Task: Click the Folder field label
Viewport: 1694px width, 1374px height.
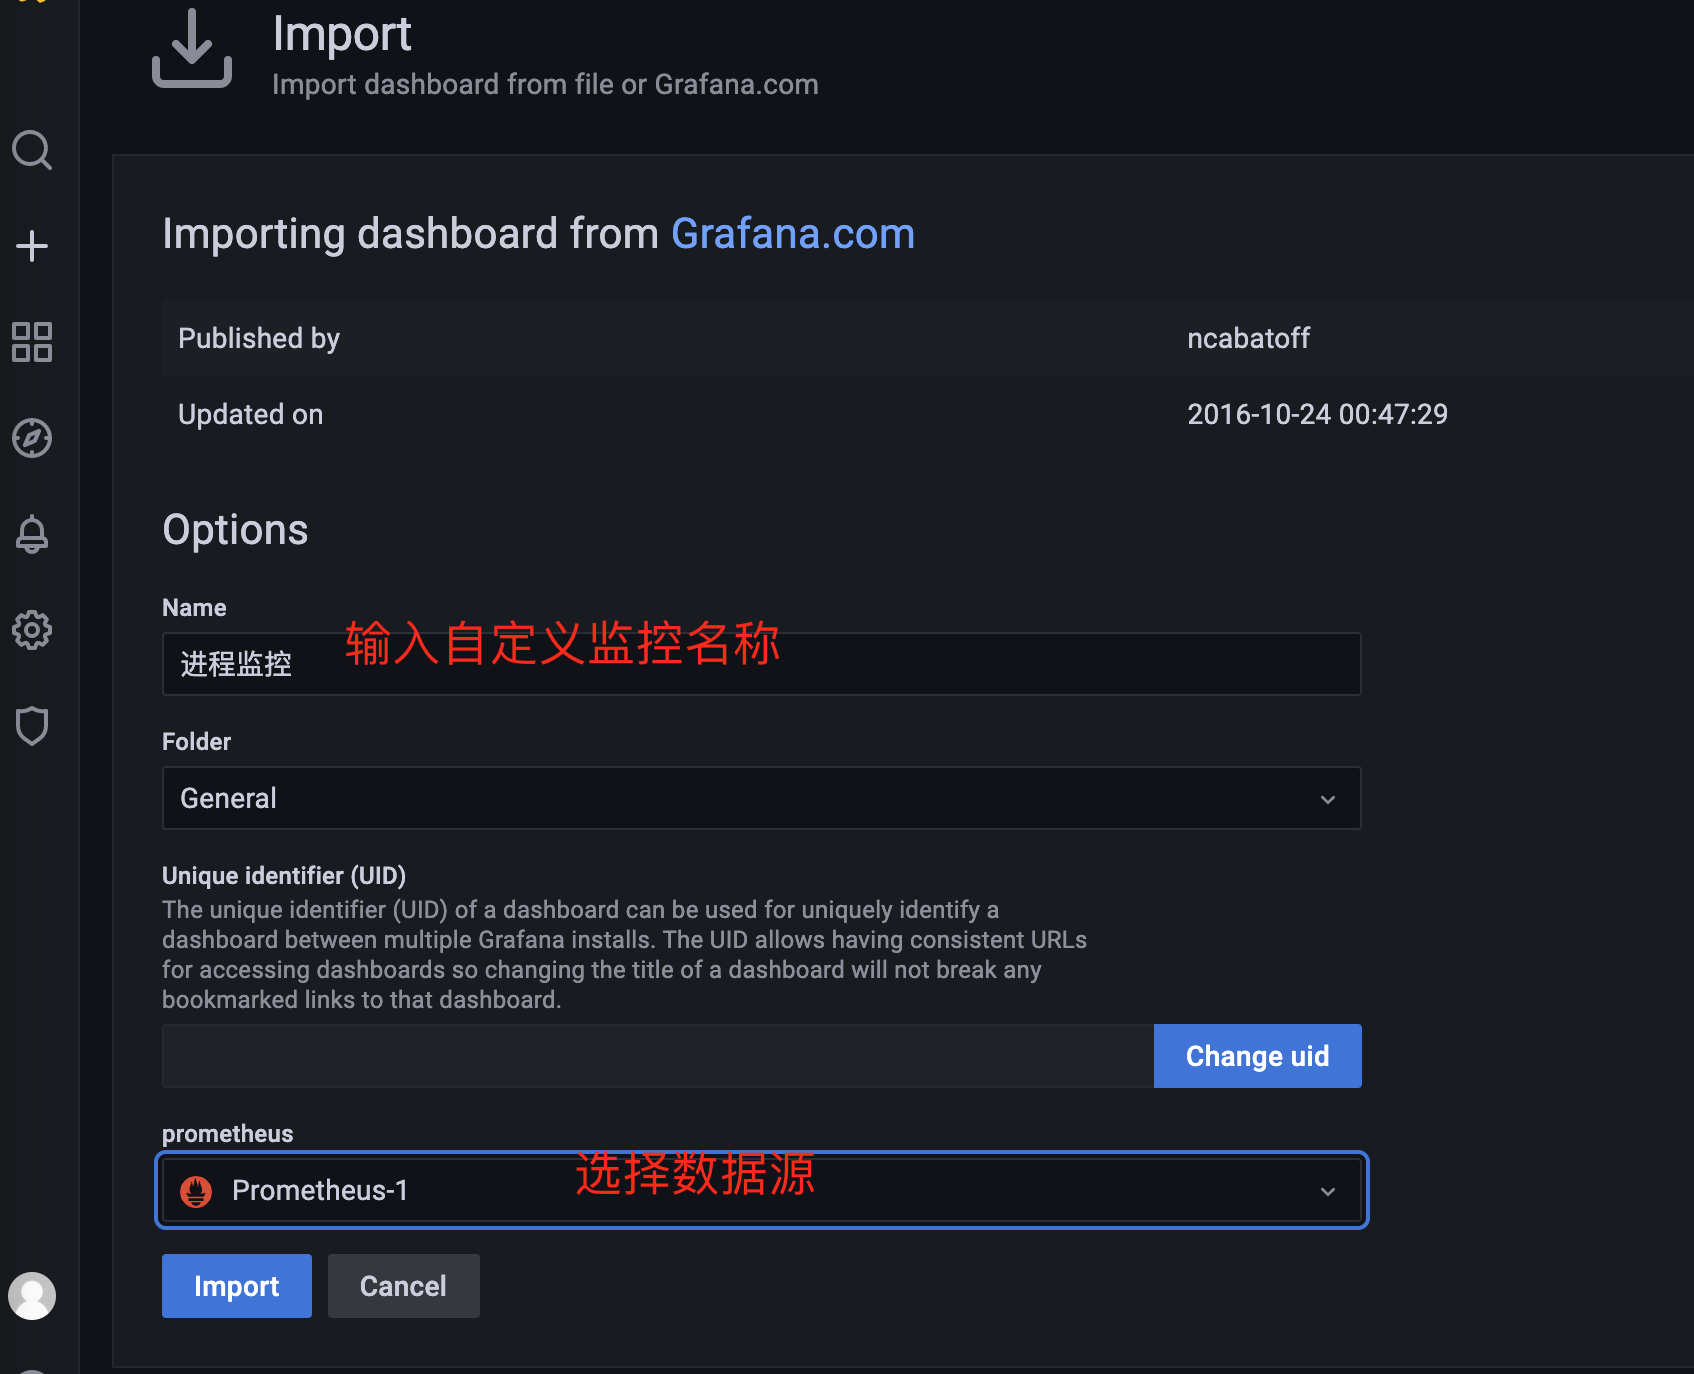Action: coord(197,742)
